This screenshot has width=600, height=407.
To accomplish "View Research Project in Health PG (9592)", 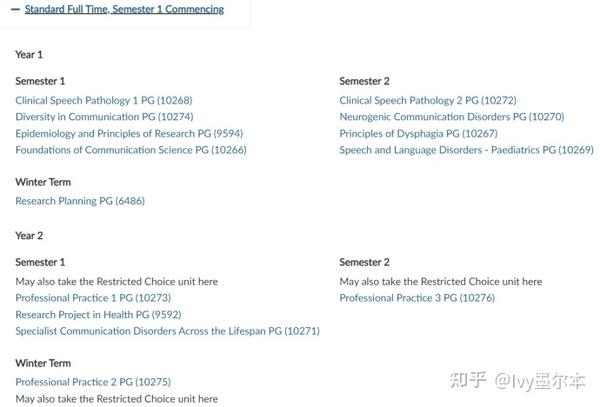I will 98,314.
